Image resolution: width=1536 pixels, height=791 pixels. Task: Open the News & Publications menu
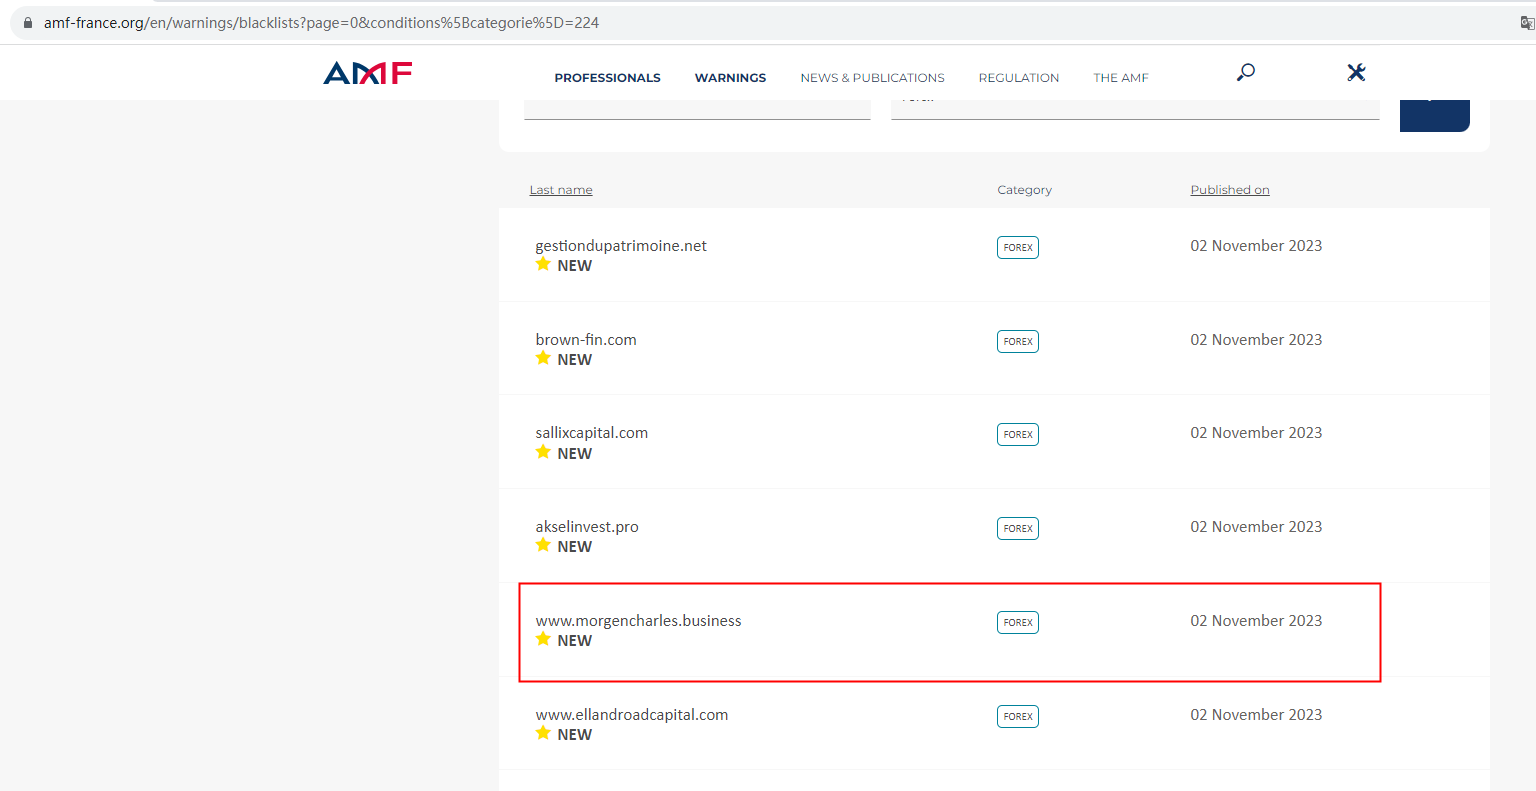(x=872, y=78)
